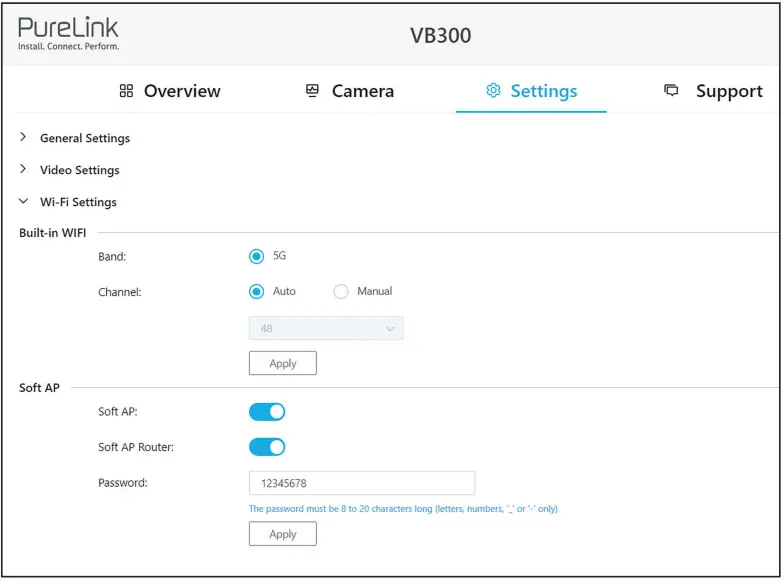The height and width of the screenshot is (583, 784).
Task: Expand Video Settings section
Action: coord(79,170)
